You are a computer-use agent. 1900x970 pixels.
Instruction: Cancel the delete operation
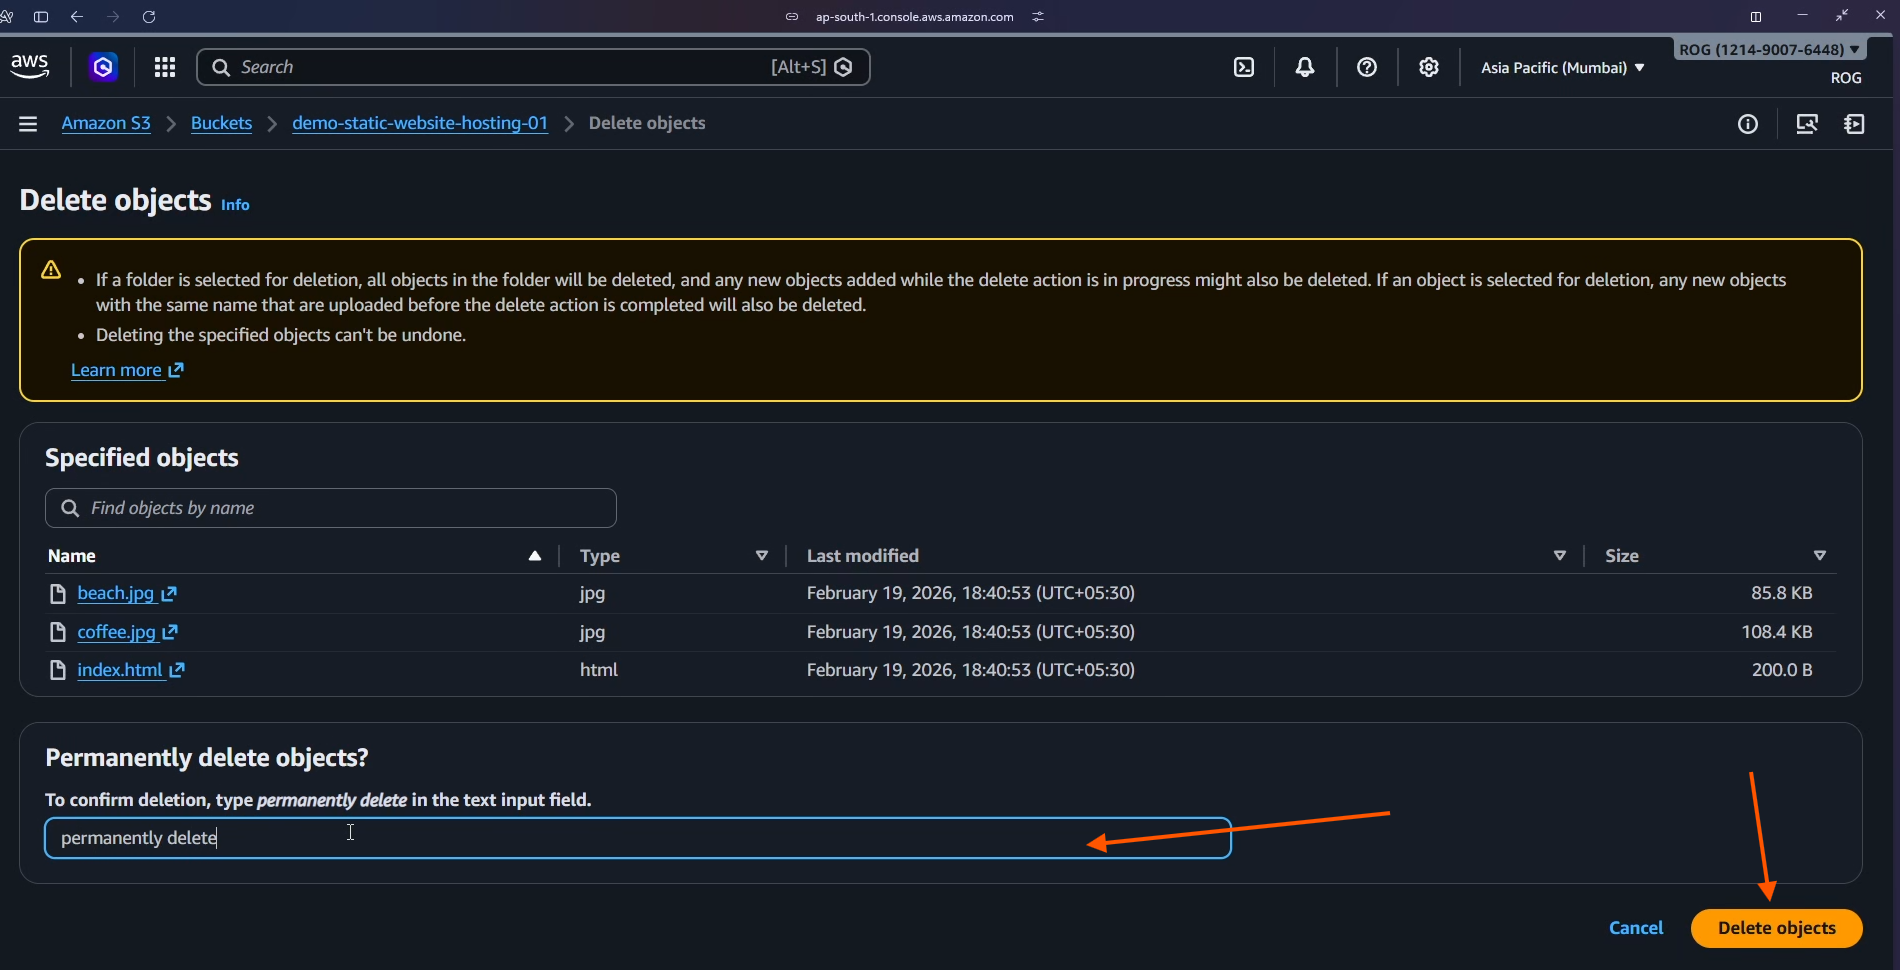(1636, 928)
